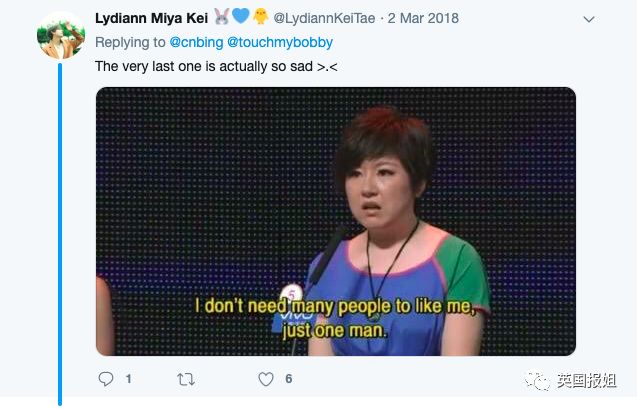
Task: Click the blue vertical thread line
Action: [60, 230]
